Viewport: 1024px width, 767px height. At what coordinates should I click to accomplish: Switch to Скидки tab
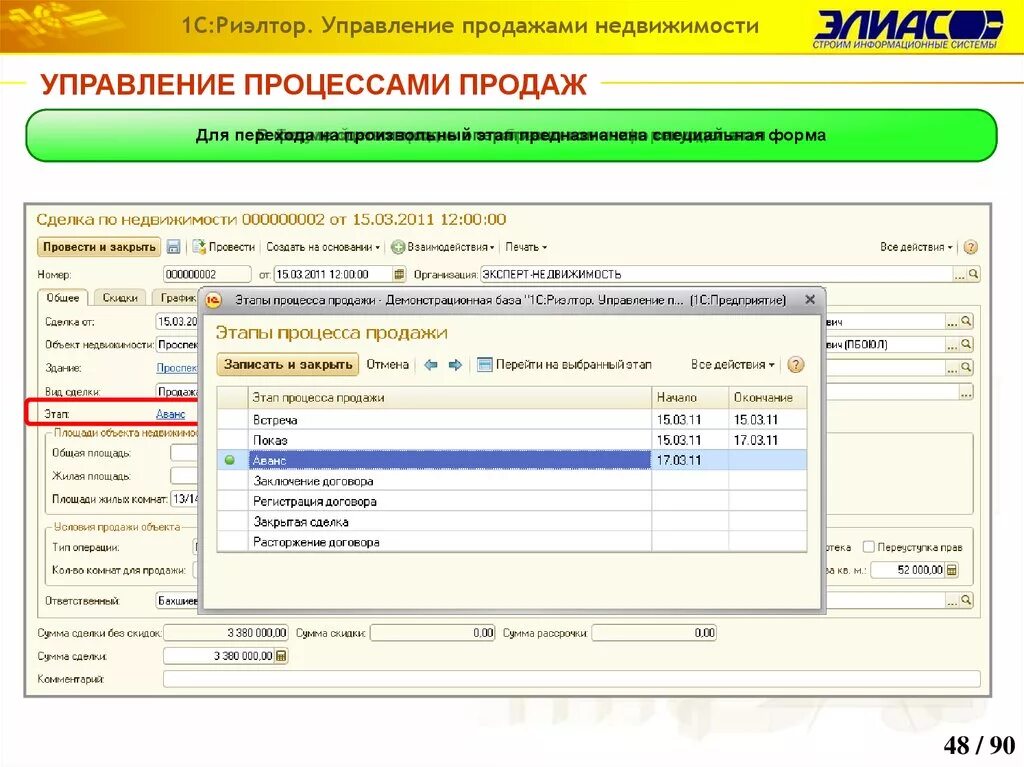coord(120,298)
